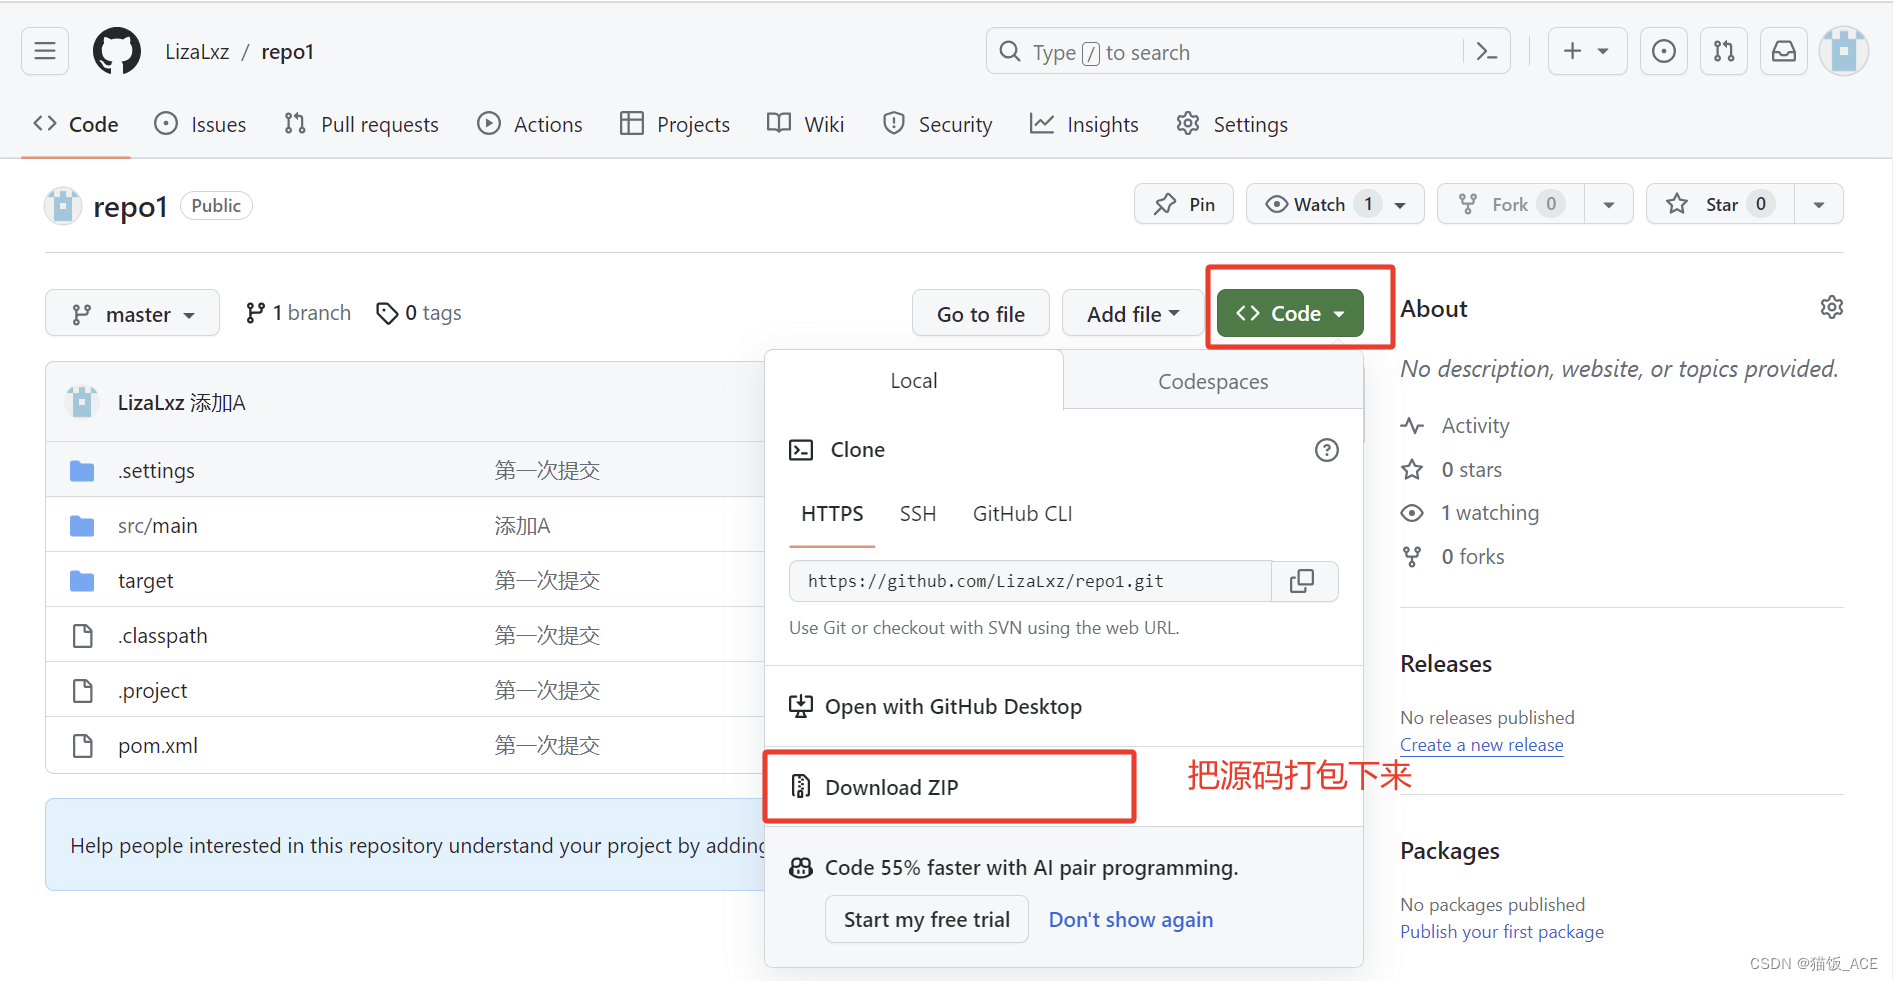Open notifications inbox icon

(x=1784, y=51)
